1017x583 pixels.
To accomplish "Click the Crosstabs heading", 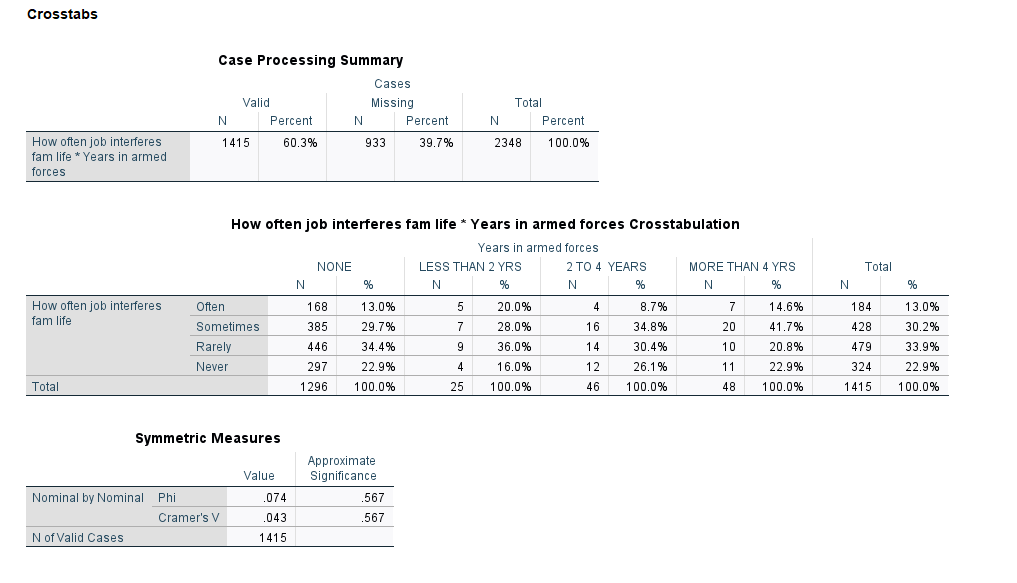I will click(x=62, y=14).
